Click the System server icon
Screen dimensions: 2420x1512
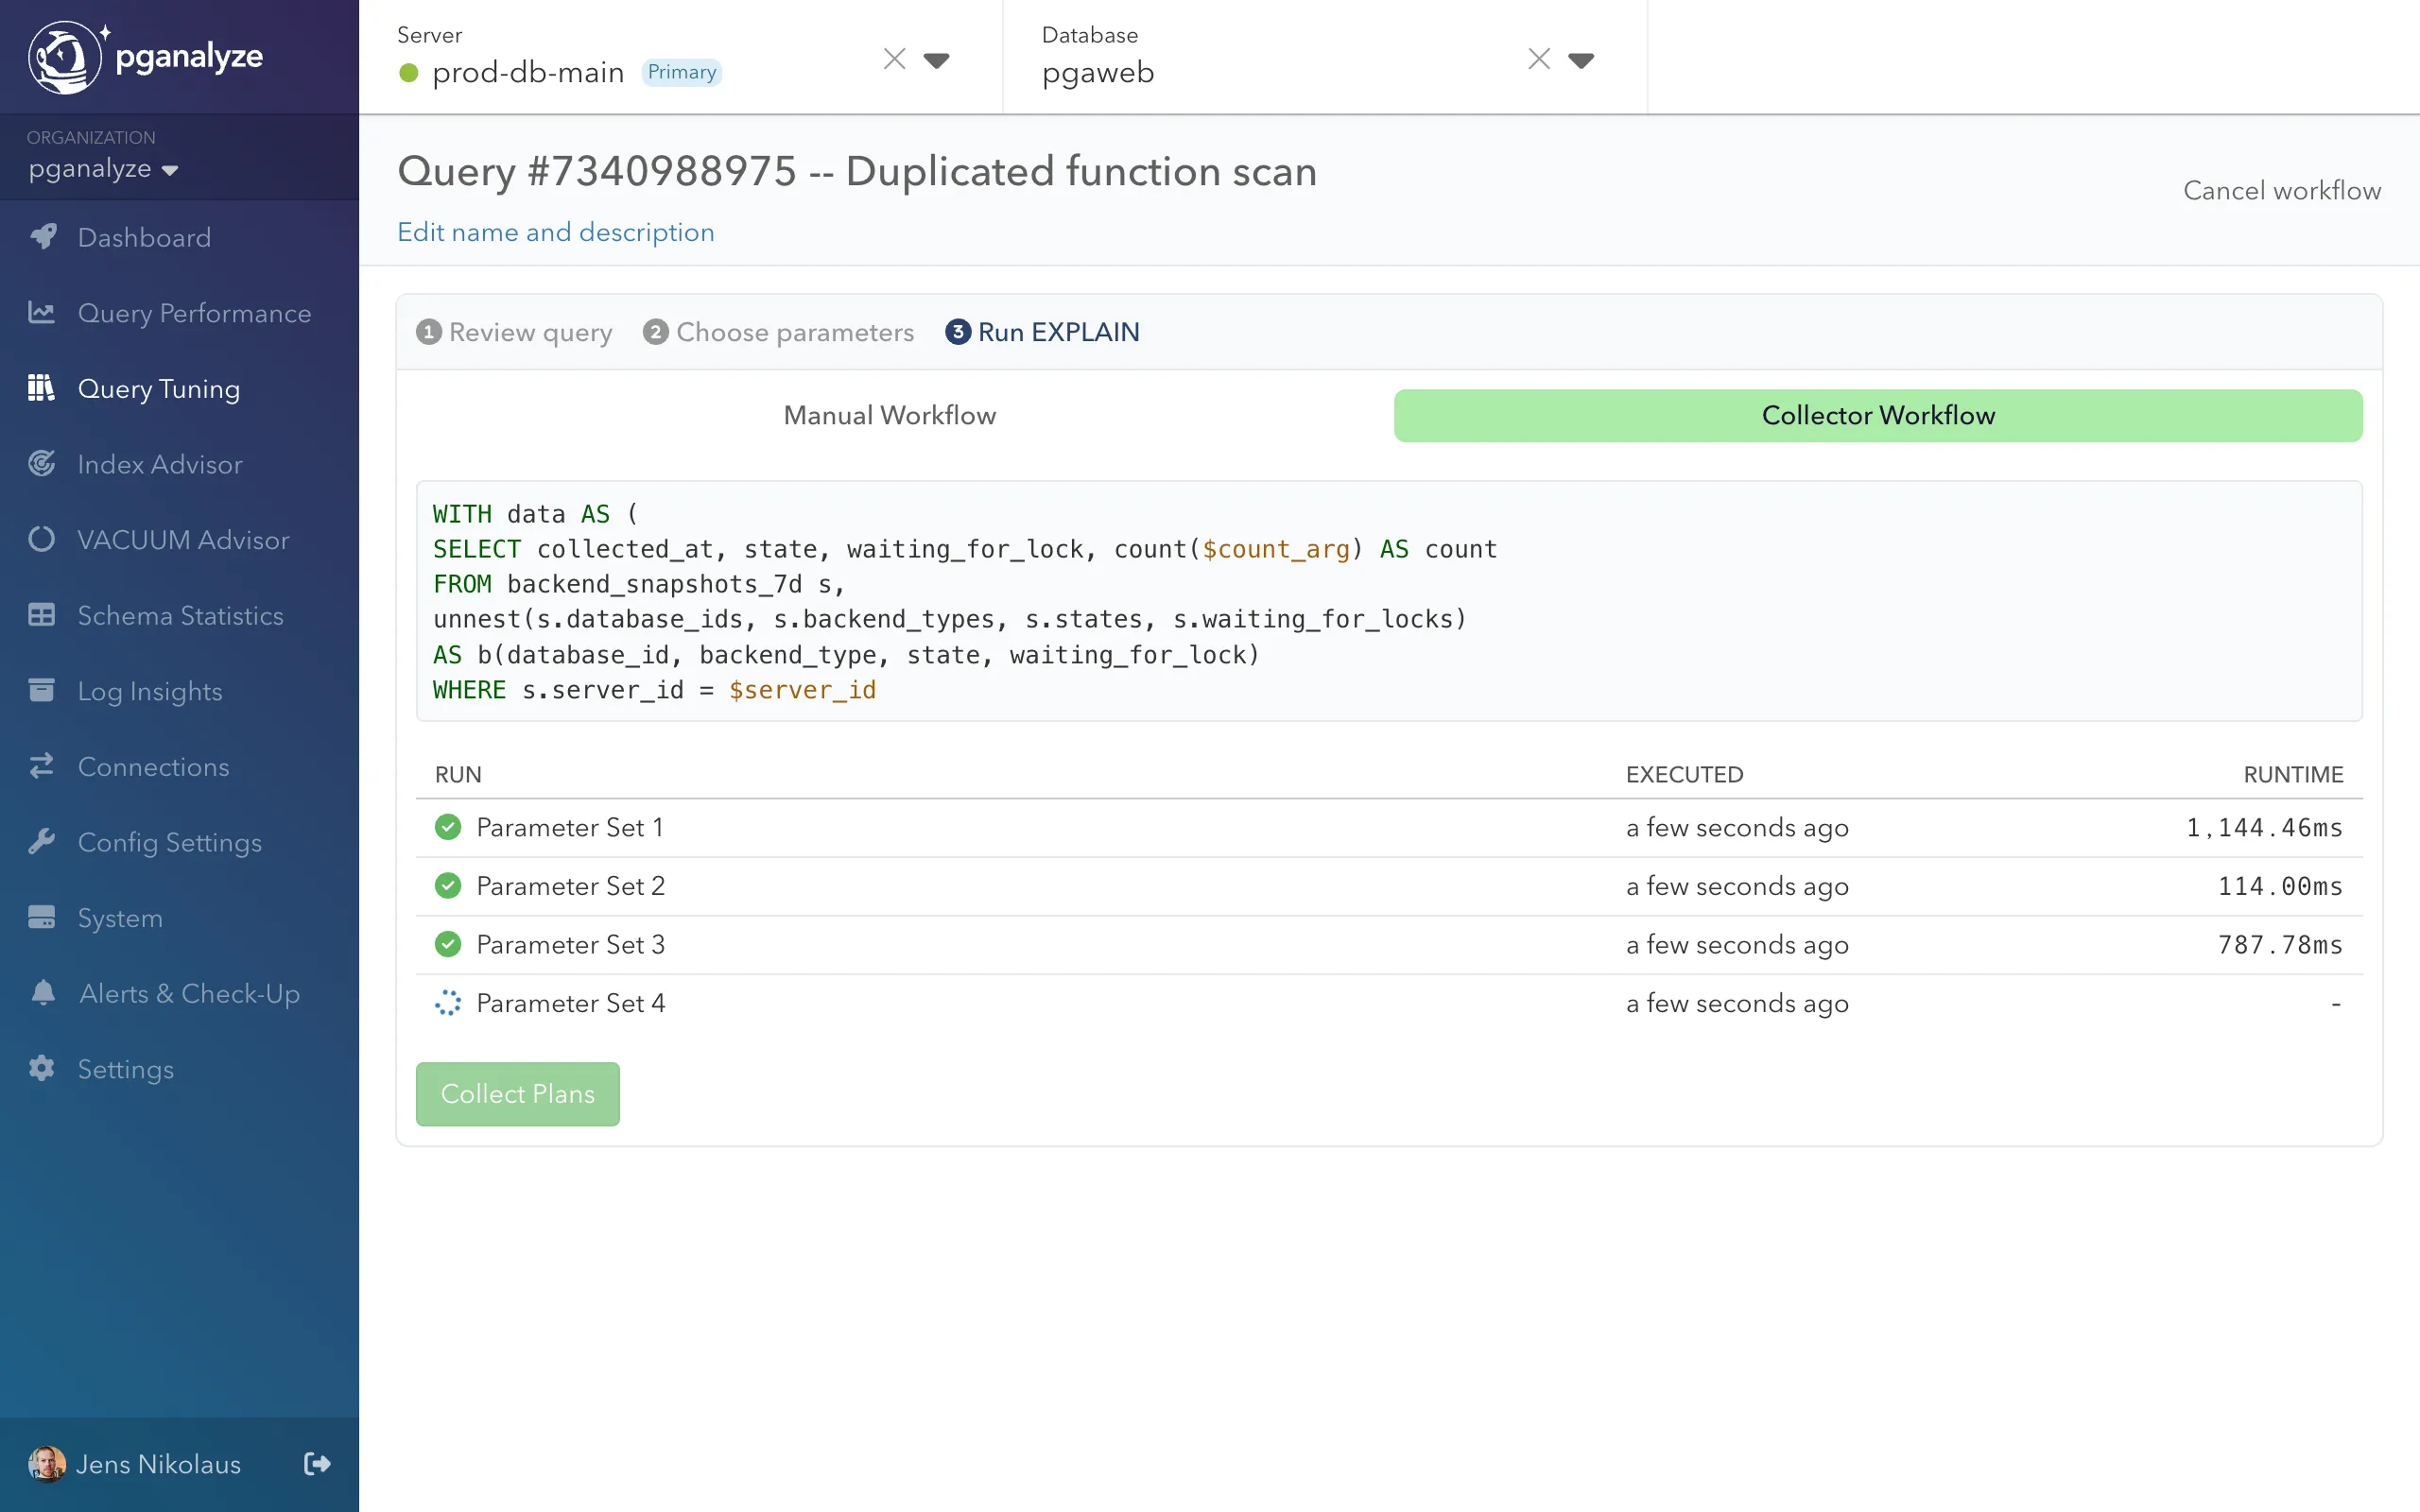point(42,917)
